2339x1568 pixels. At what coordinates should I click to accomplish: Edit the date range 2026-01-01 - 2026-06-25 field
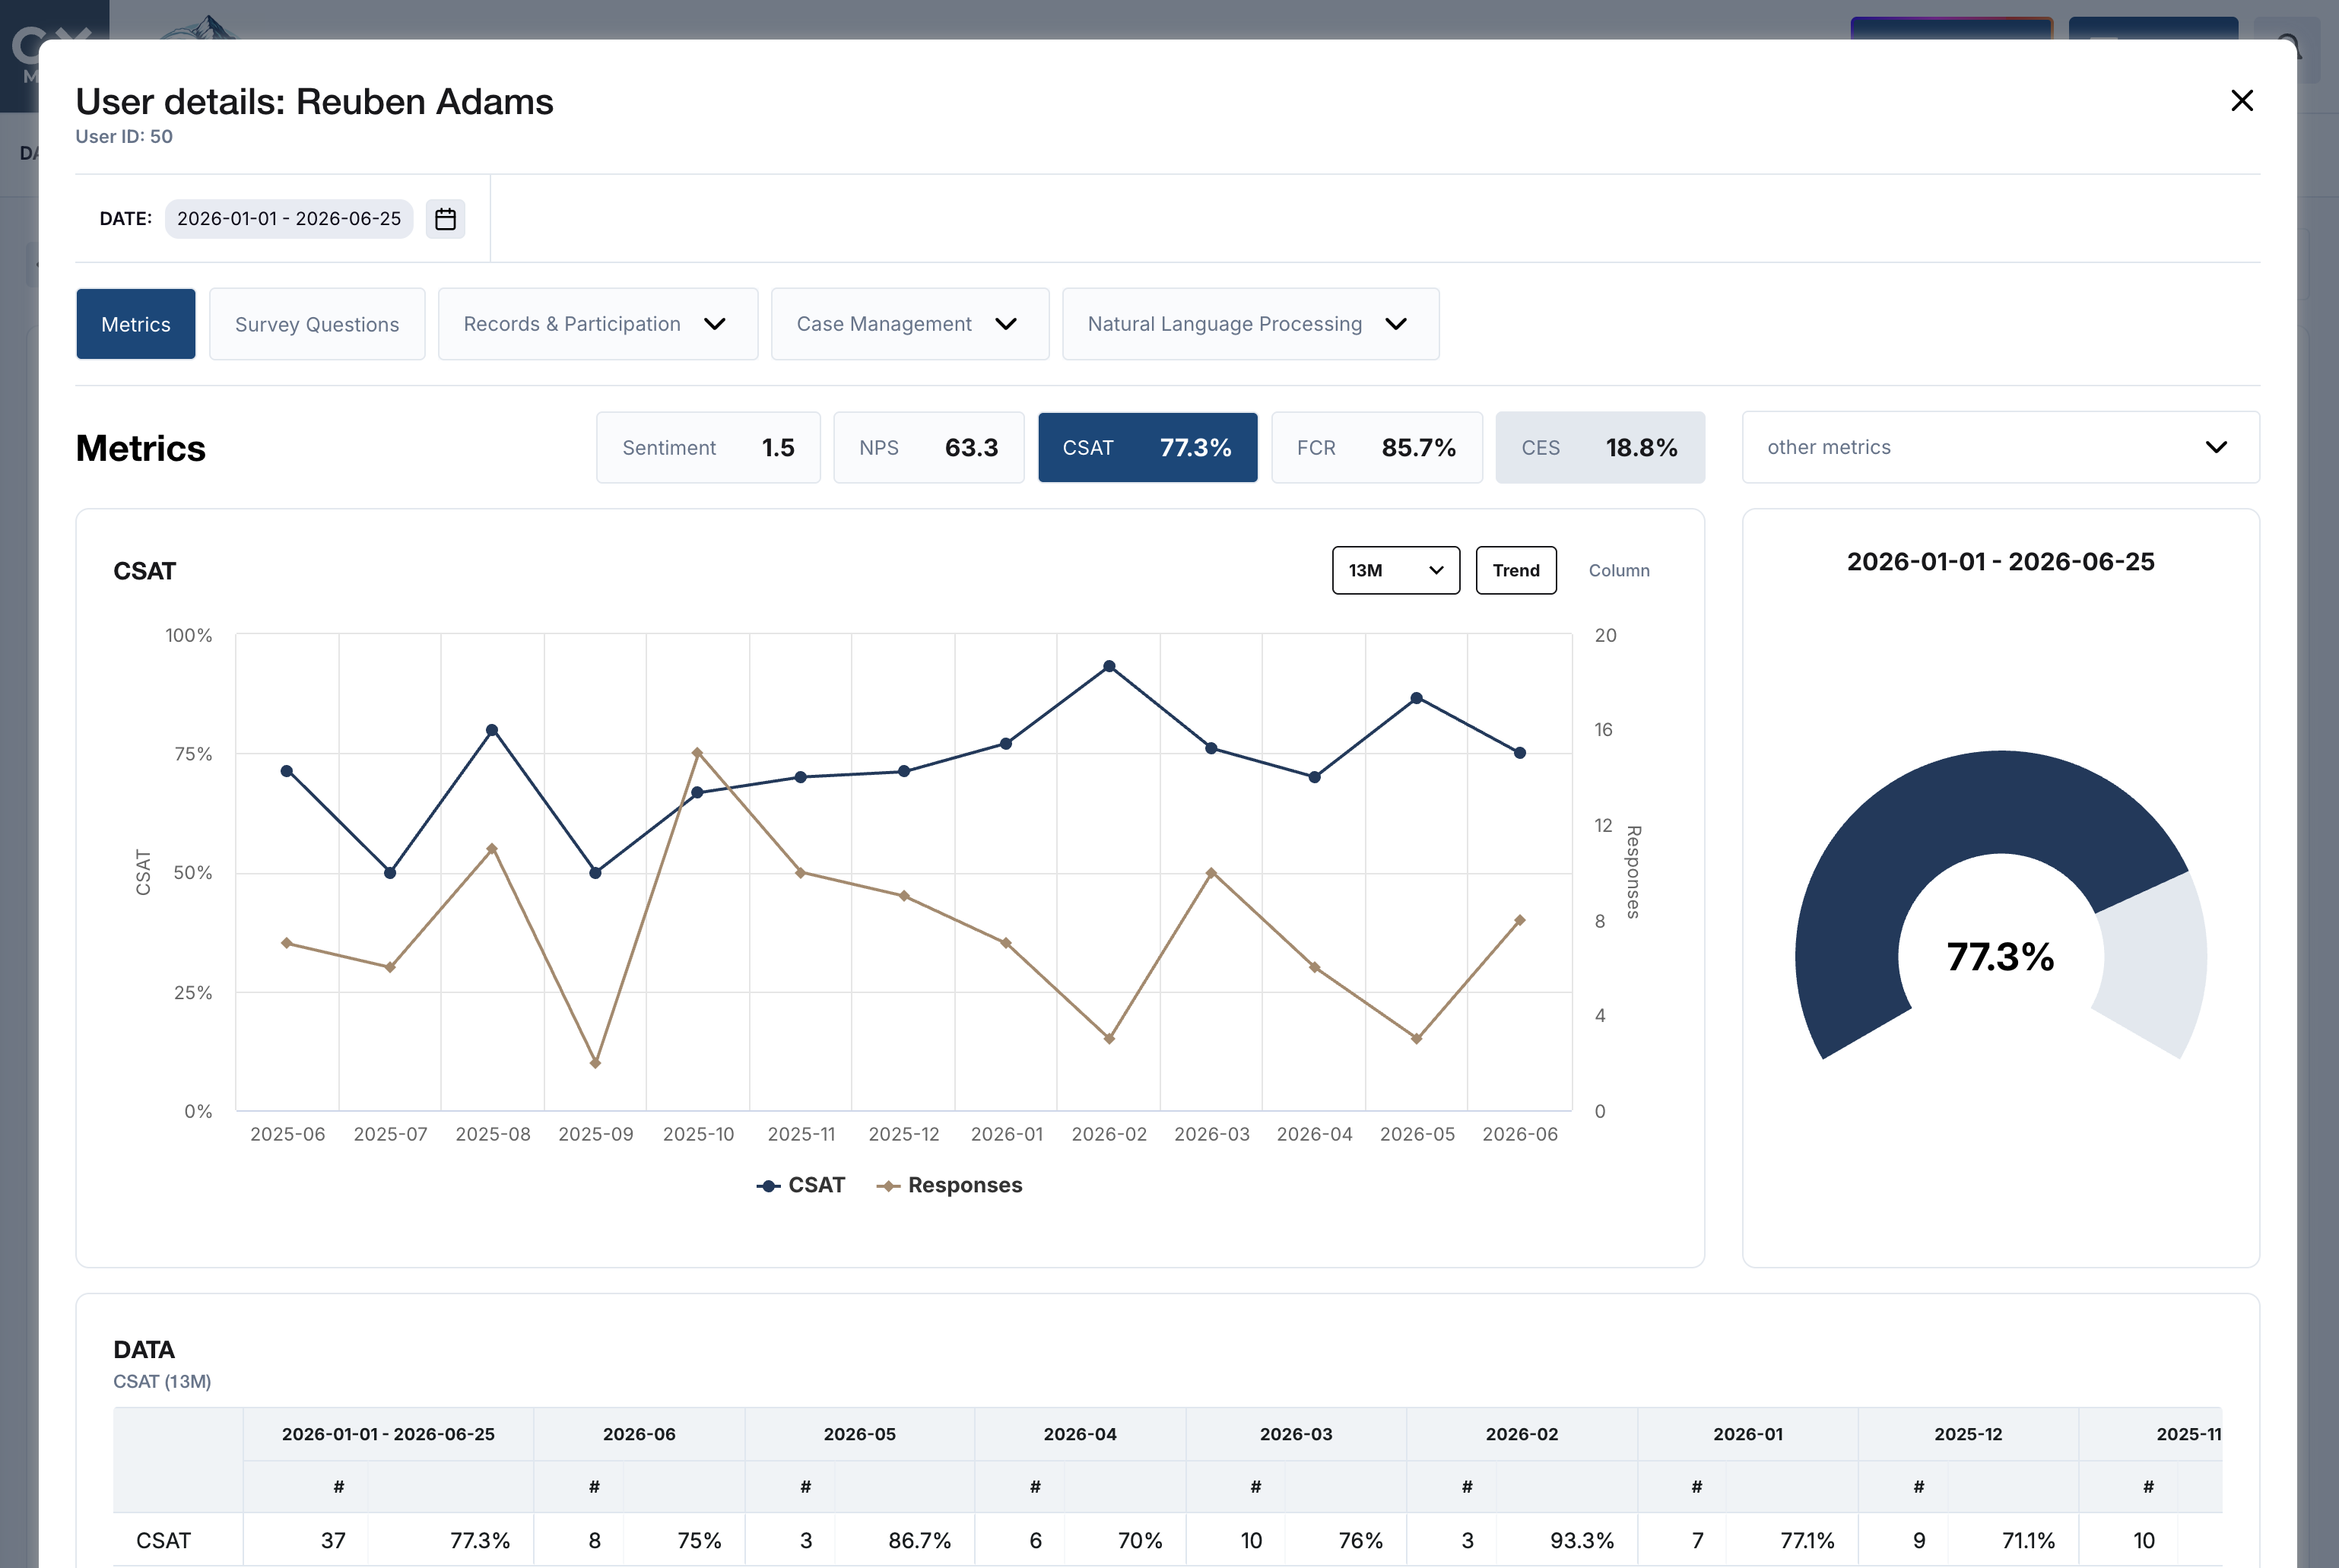pos(289,219)
